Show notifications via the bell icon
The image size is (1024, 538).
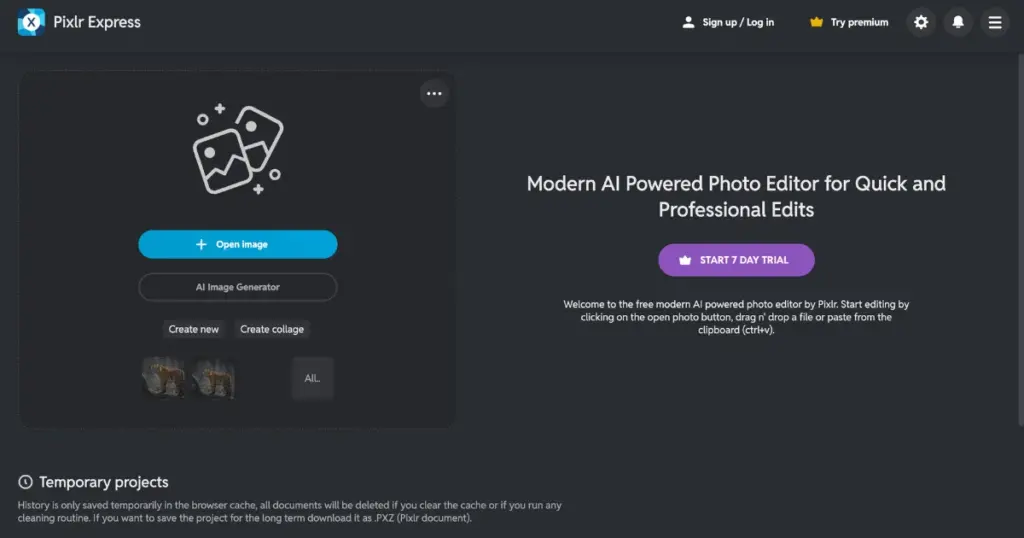[x=958, y=22]
